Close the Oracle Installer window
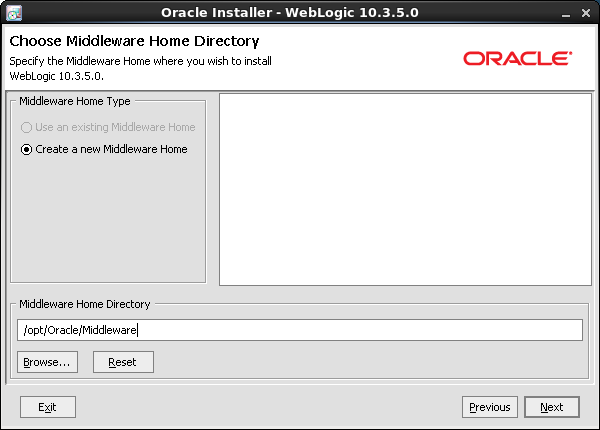 (x=586, y=13)
